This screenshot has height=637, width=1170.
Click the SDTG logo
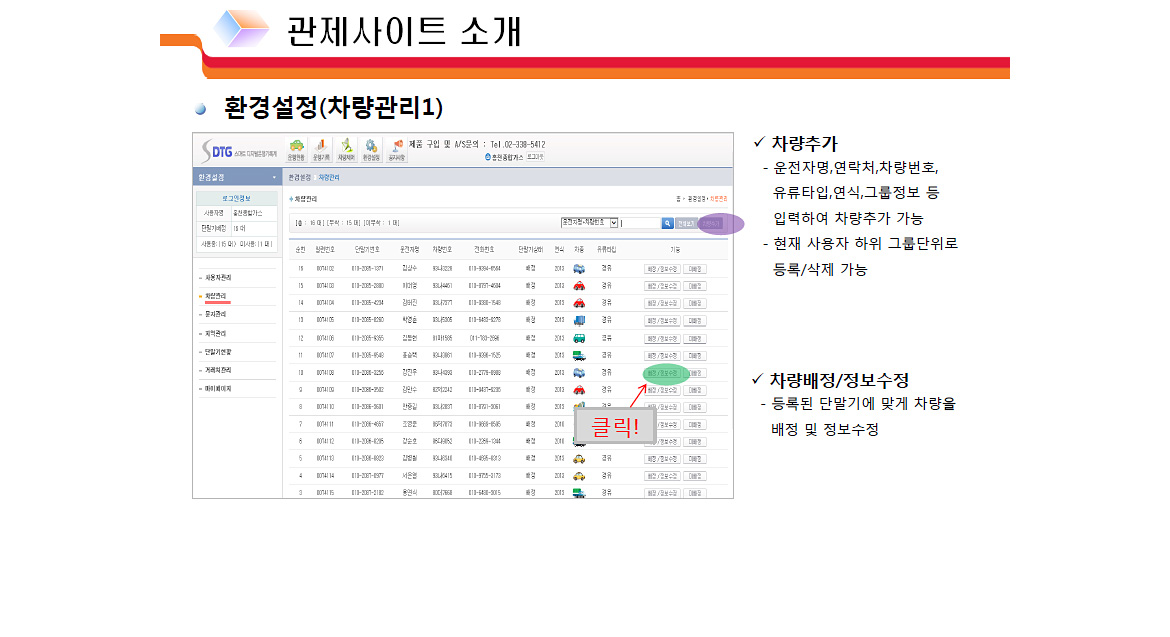pyautogui.click(x=237, y=150)
